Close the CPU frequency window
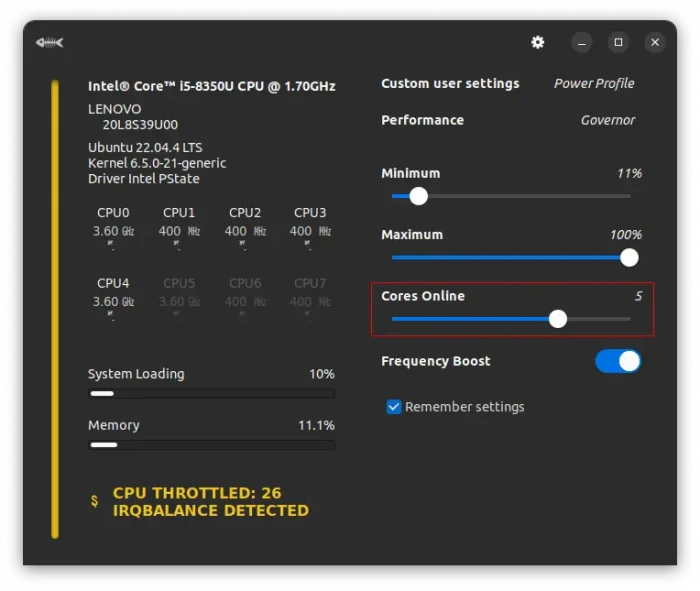 [655, 42]
